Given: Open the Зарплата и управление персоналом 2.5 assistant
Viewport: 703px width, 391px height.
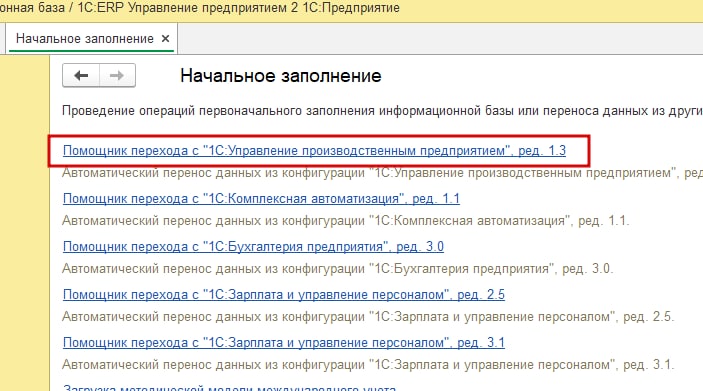Looking at the screenshot, I should [284, 294].
